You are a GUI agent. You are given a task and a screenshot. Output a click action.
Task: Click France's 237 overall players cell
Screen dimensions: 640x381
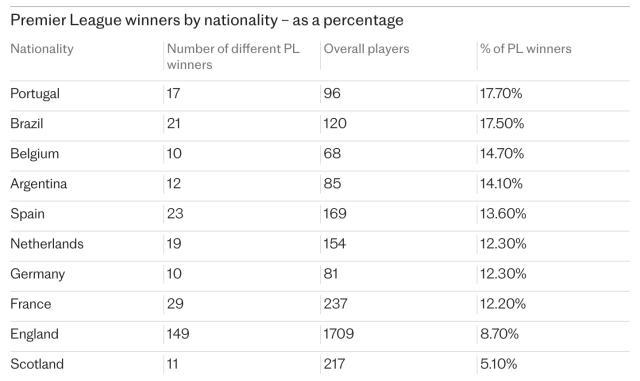335,304
